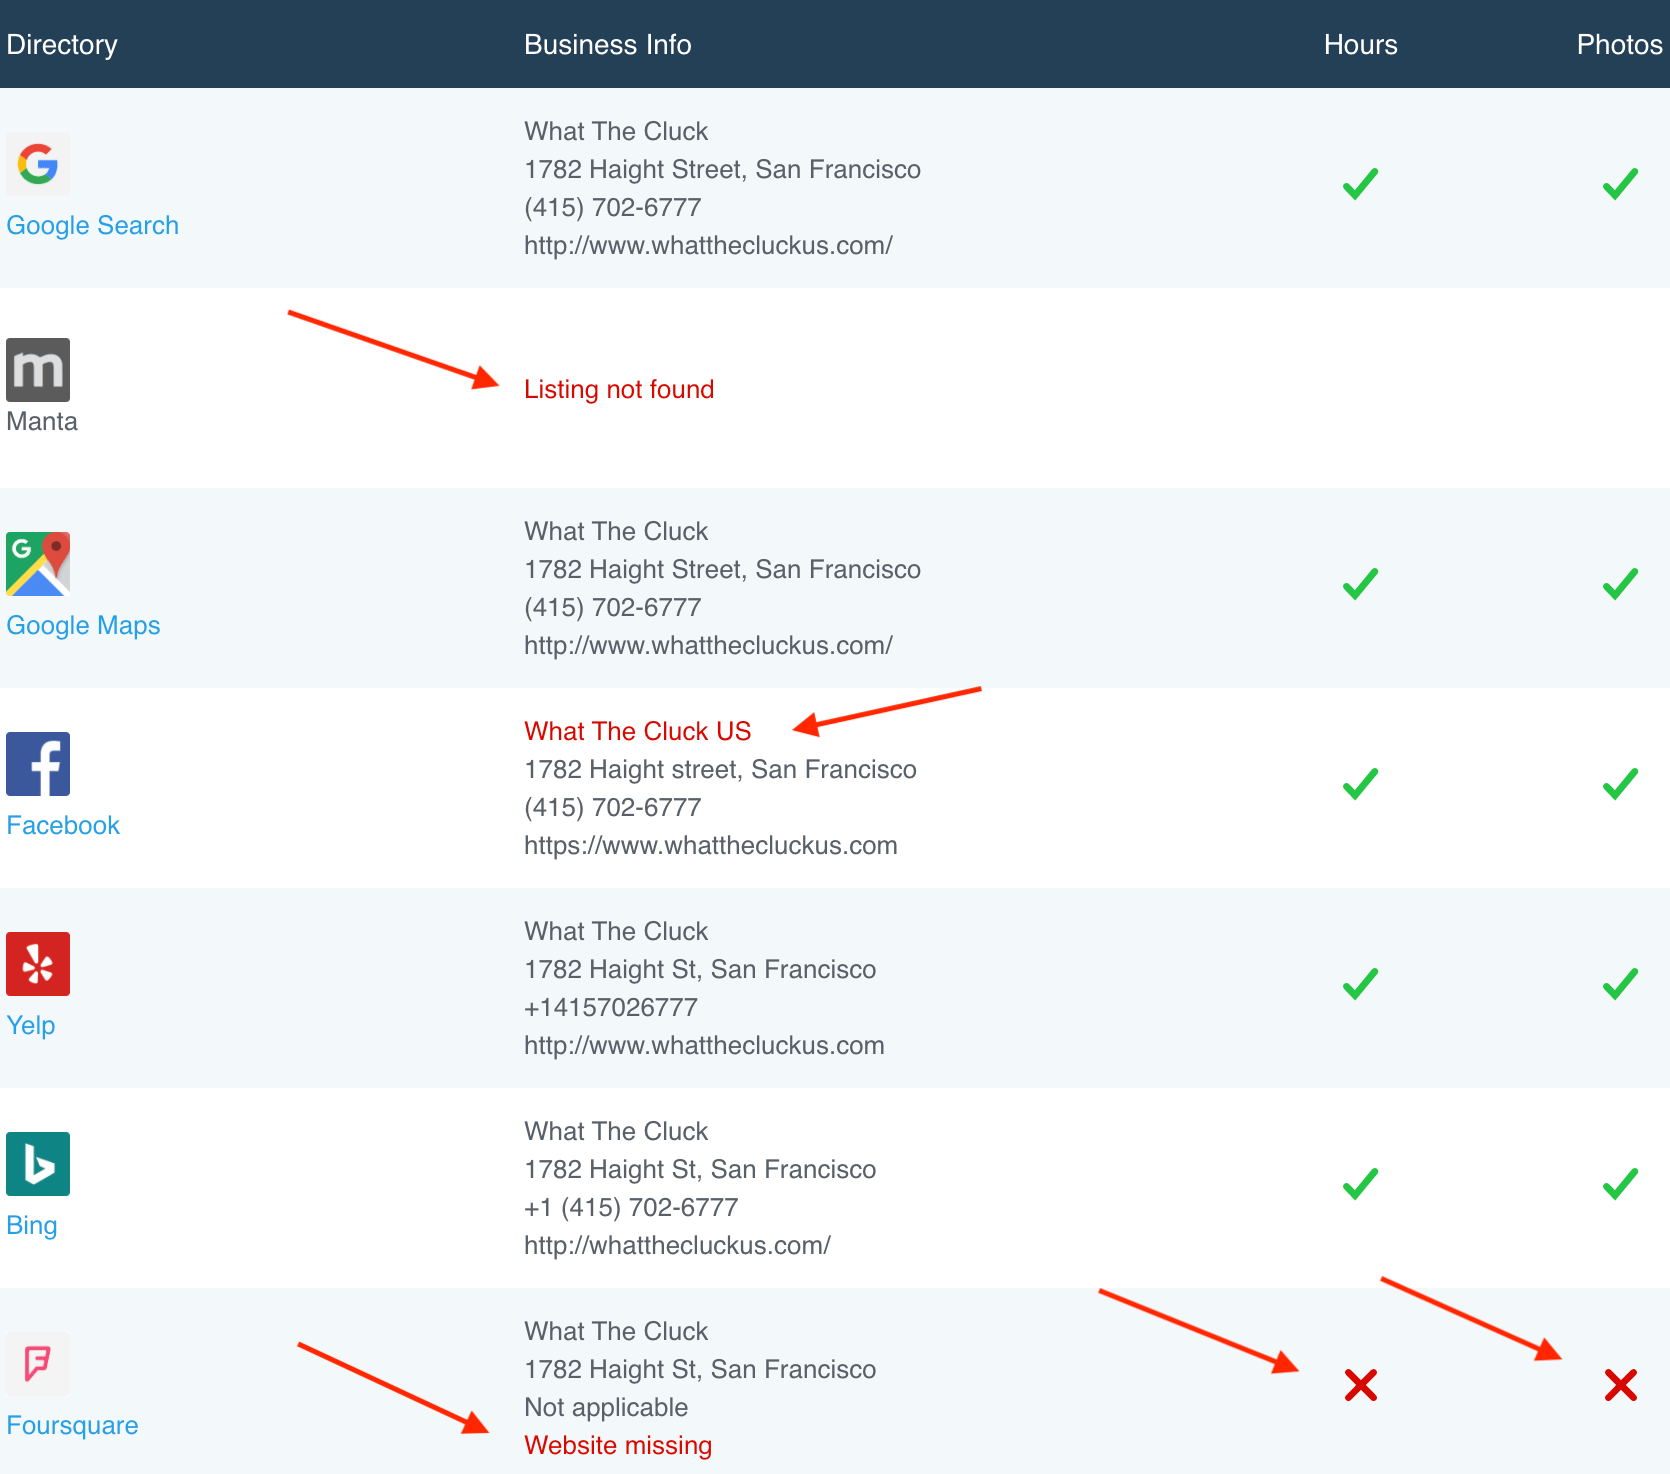This screenshot has width=1670, height=1474.
Task: Click Google Search row's Haight Street address
Action: pos(722,170)
